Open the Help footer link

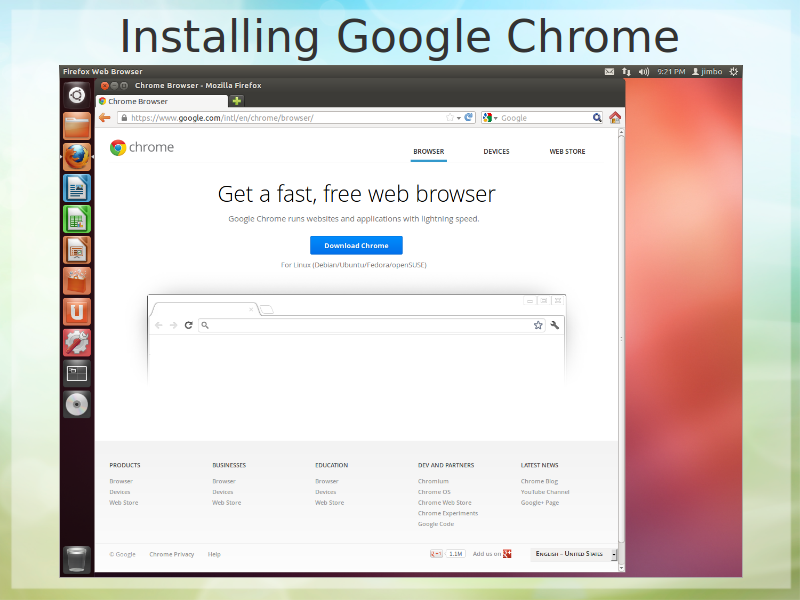pos(214,554)
